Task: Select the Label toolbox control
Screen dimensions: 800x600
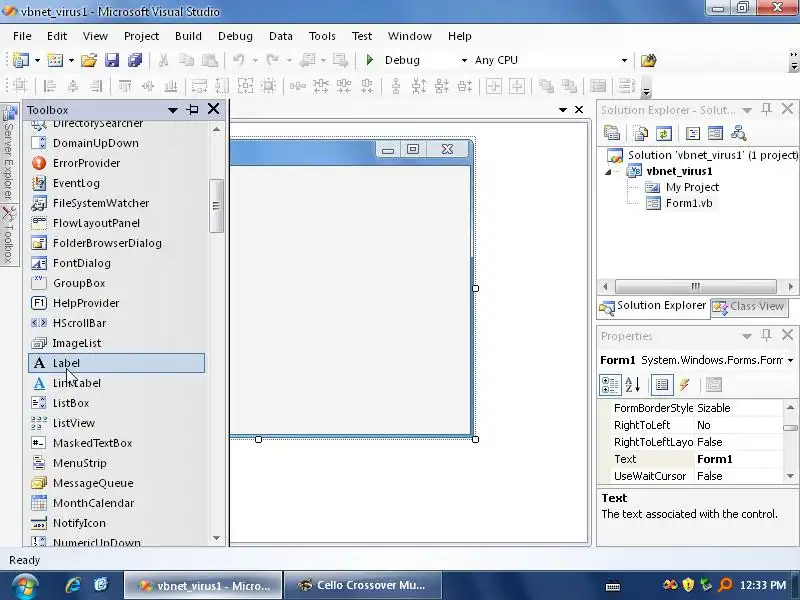Action: click(x=116, y=363)
